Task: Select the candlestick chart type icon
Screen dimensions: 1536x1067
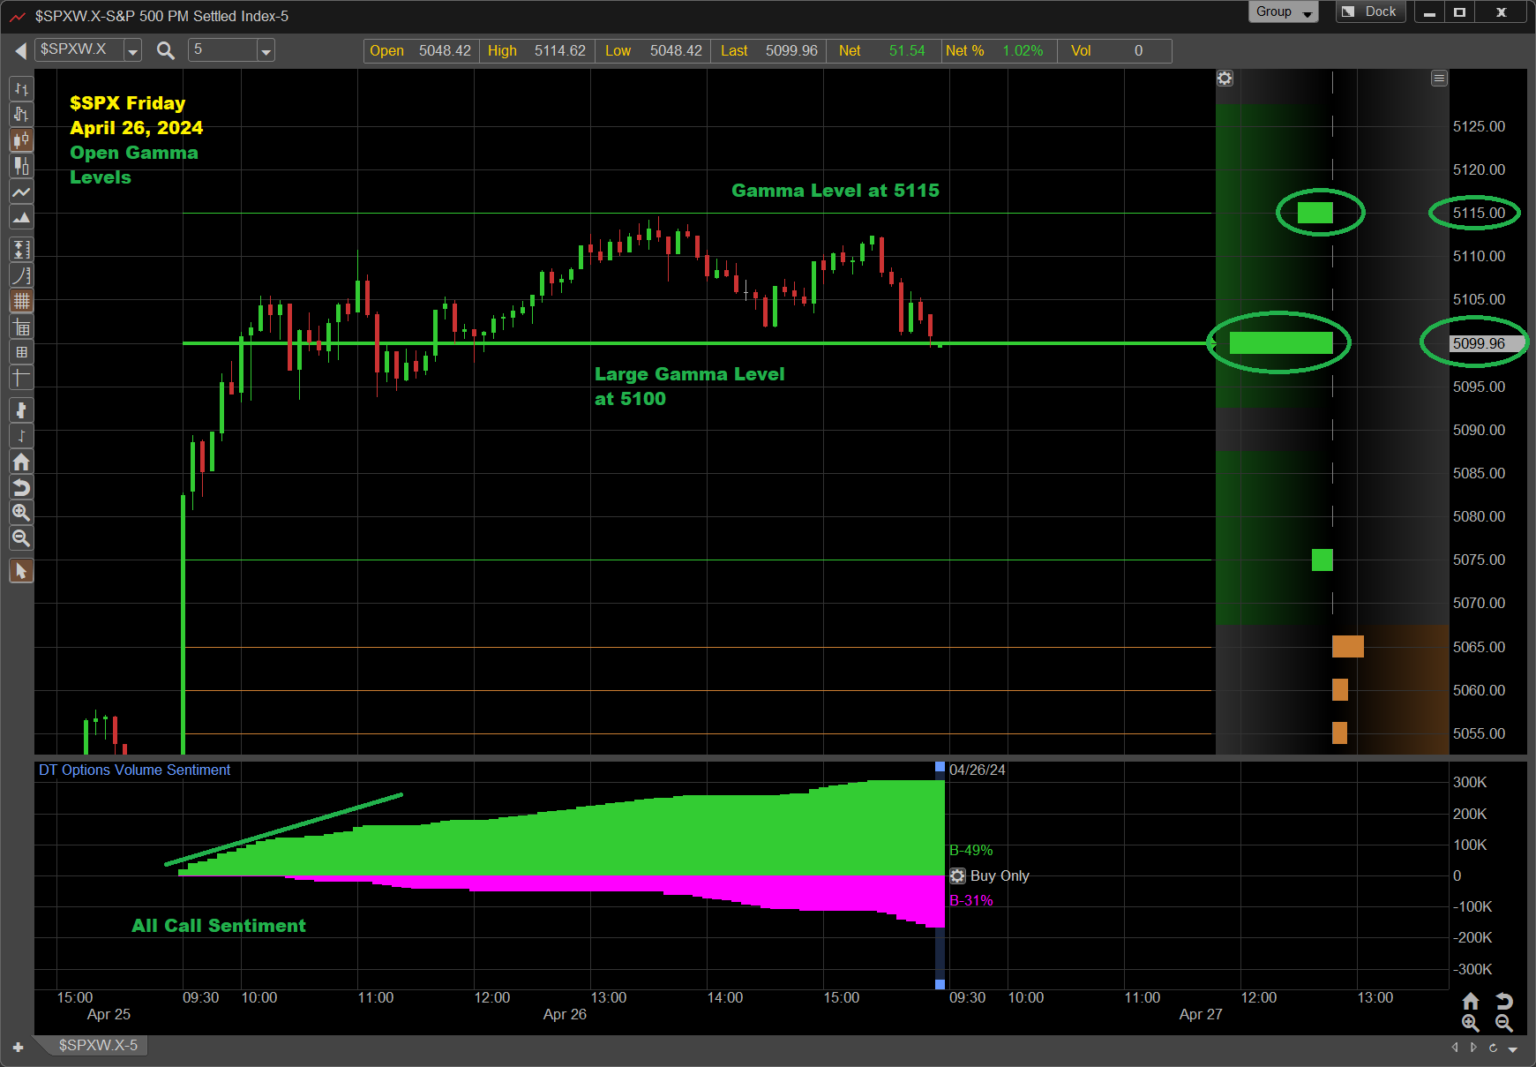Action: pos(20,140)
